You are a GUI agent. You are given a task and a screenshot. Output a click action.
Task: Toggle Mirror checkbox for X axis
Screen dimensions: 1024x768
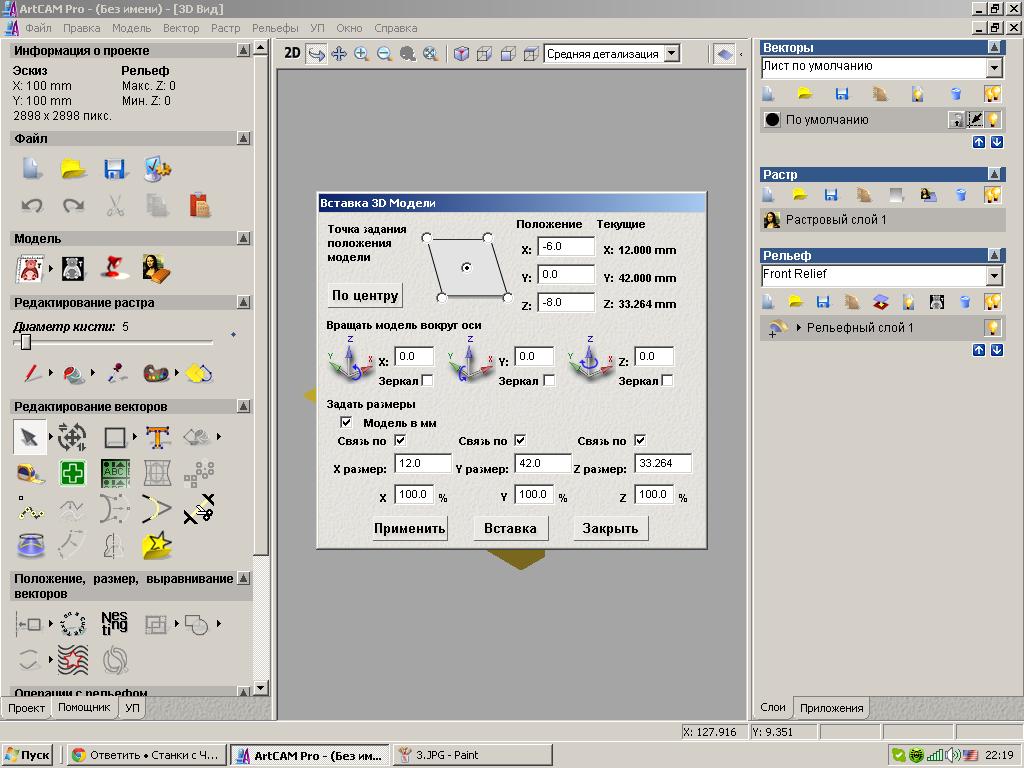427,380
